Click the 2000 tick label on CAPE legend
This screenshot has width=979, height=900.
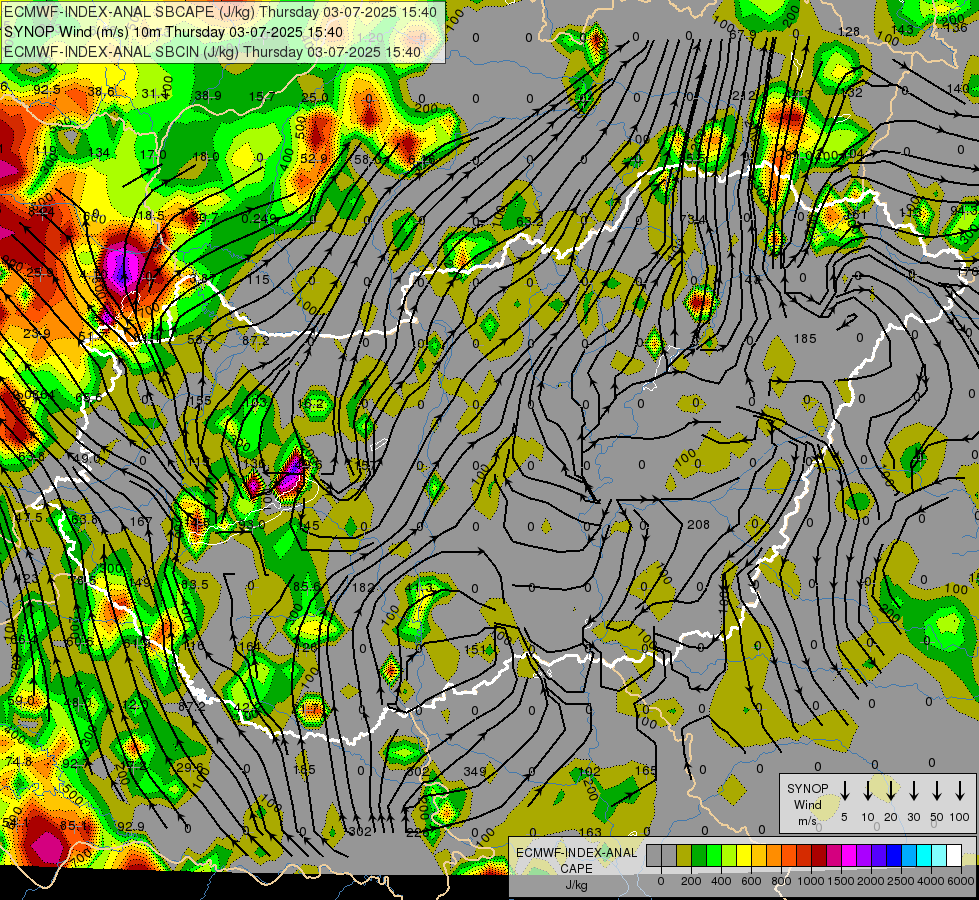coord(871,881)
